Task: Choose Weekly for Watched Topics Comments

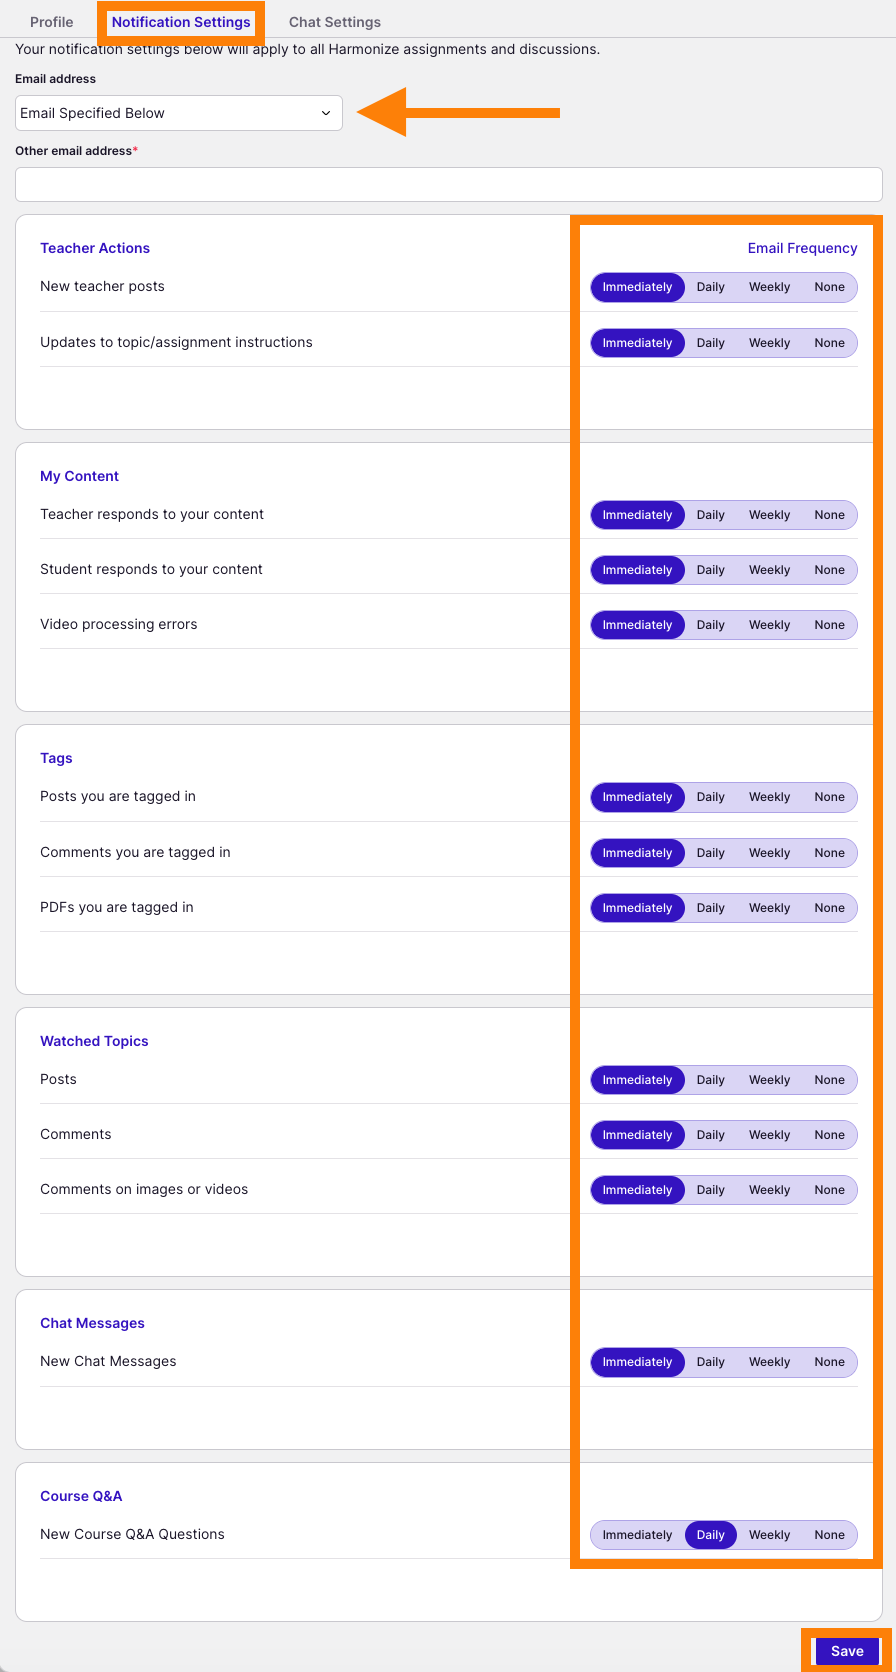Action: (769, 1135)
